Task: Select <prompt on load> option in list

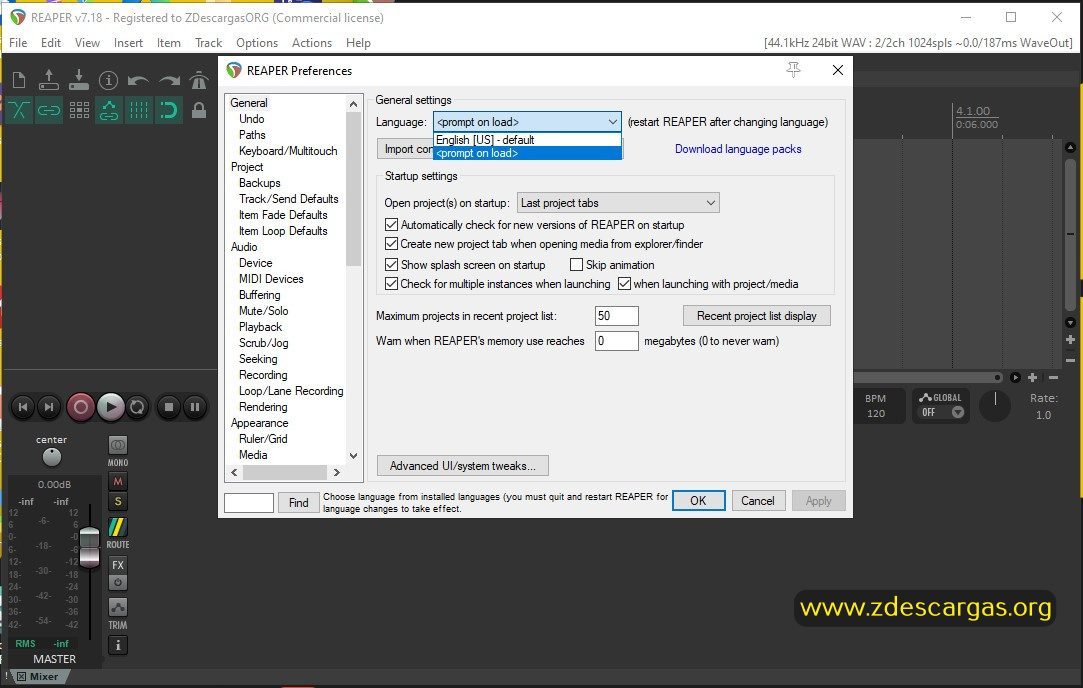Action: pyautogui.click(x=528, y=153)
